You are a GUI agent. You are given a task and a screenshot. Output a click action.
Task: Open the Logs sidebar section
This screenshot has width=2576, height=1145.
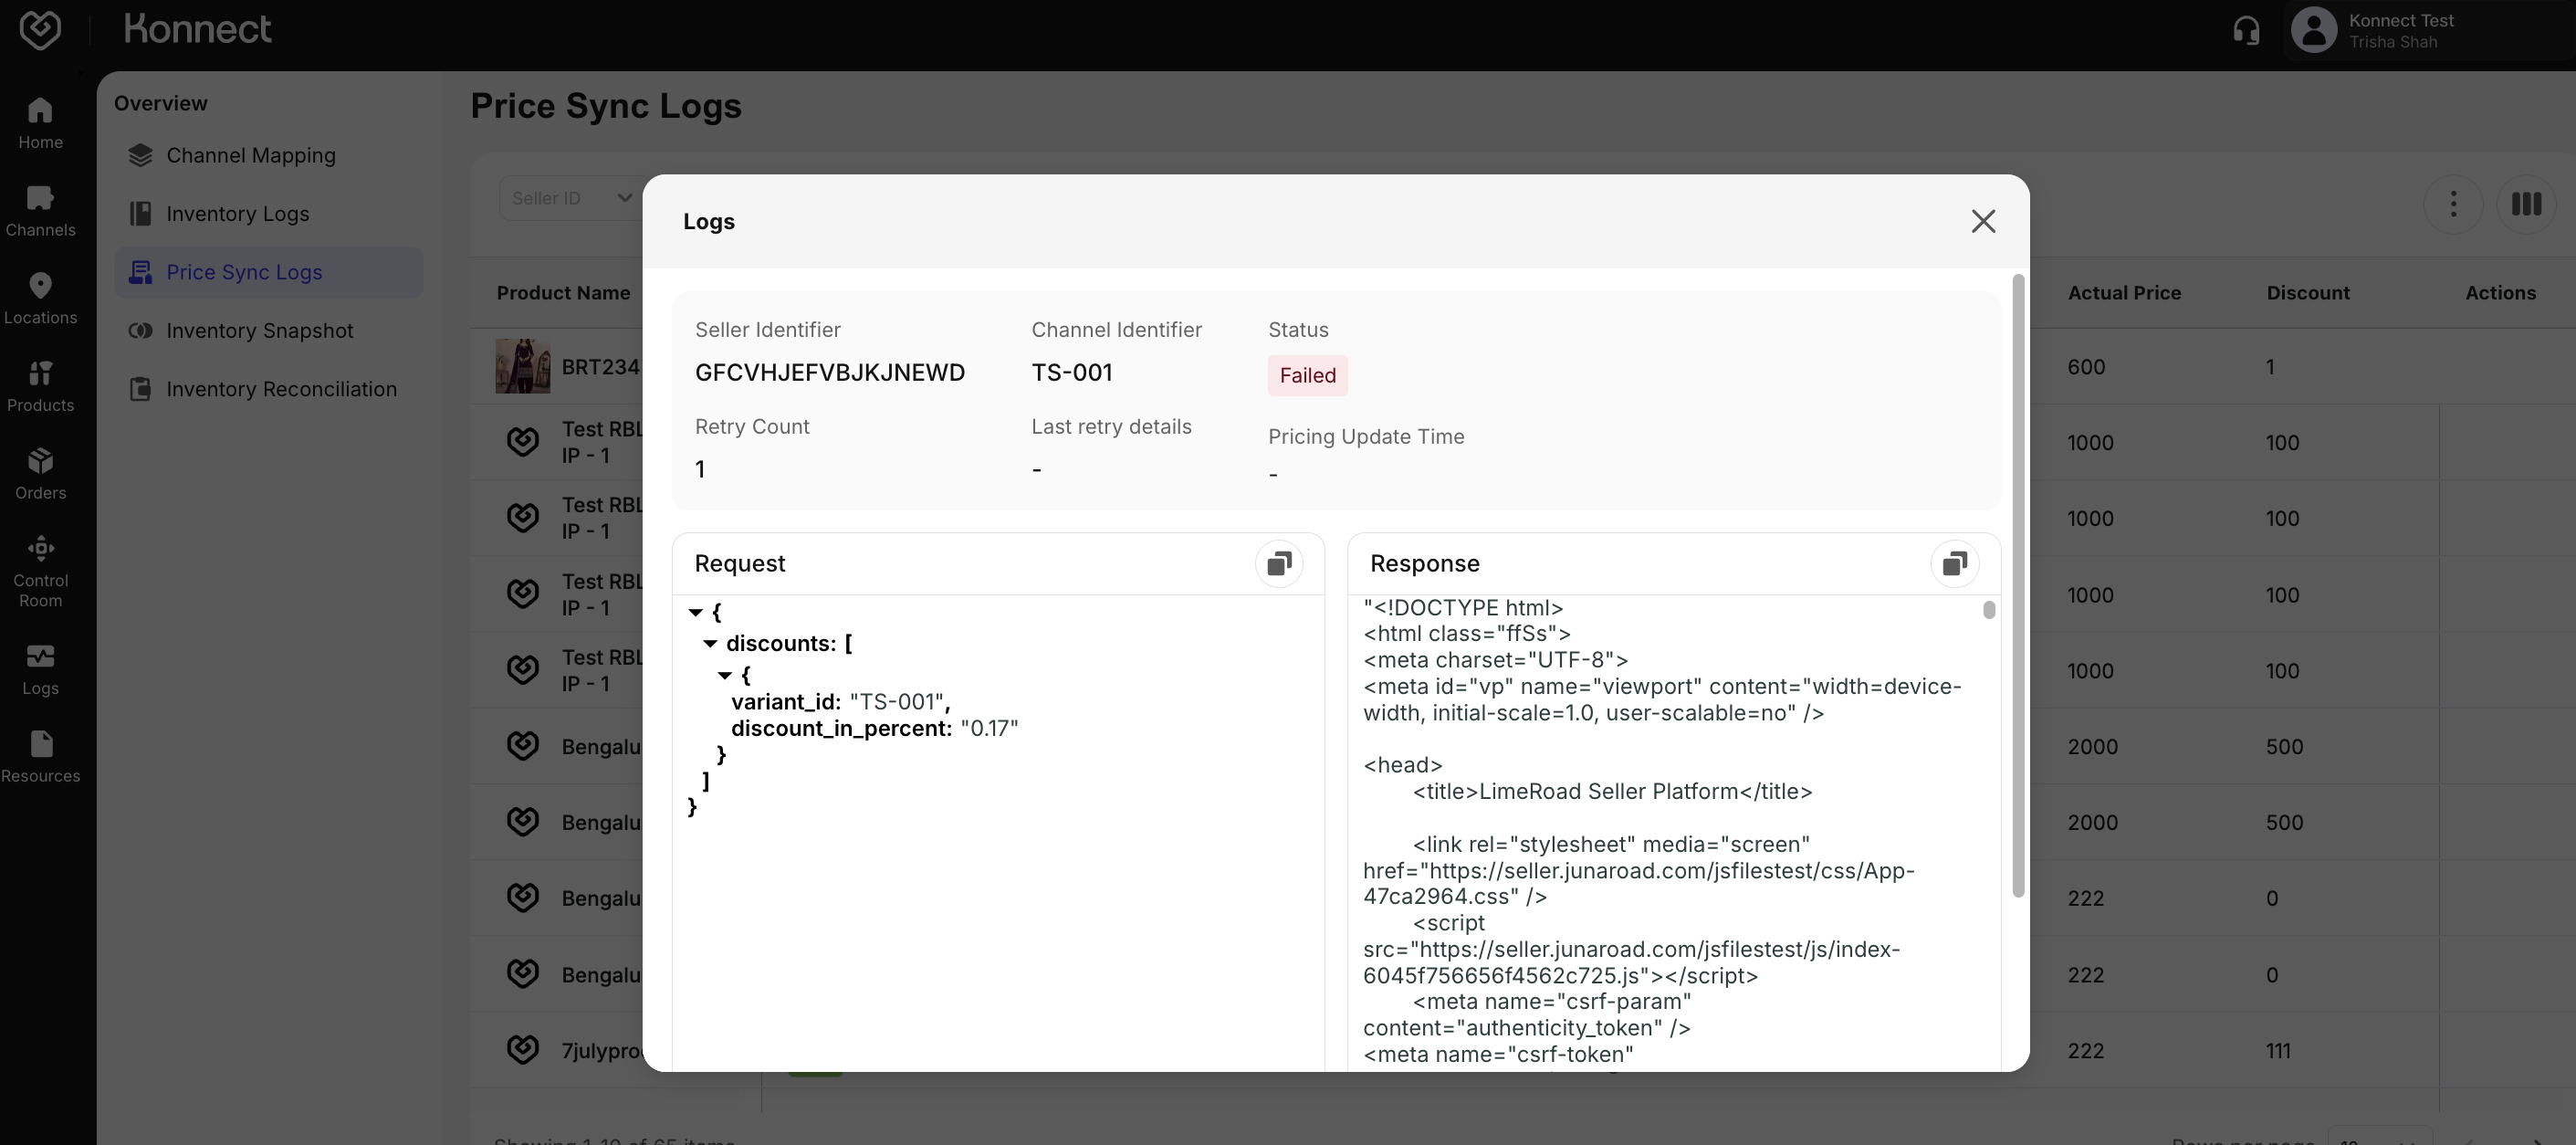click(40, 670)
